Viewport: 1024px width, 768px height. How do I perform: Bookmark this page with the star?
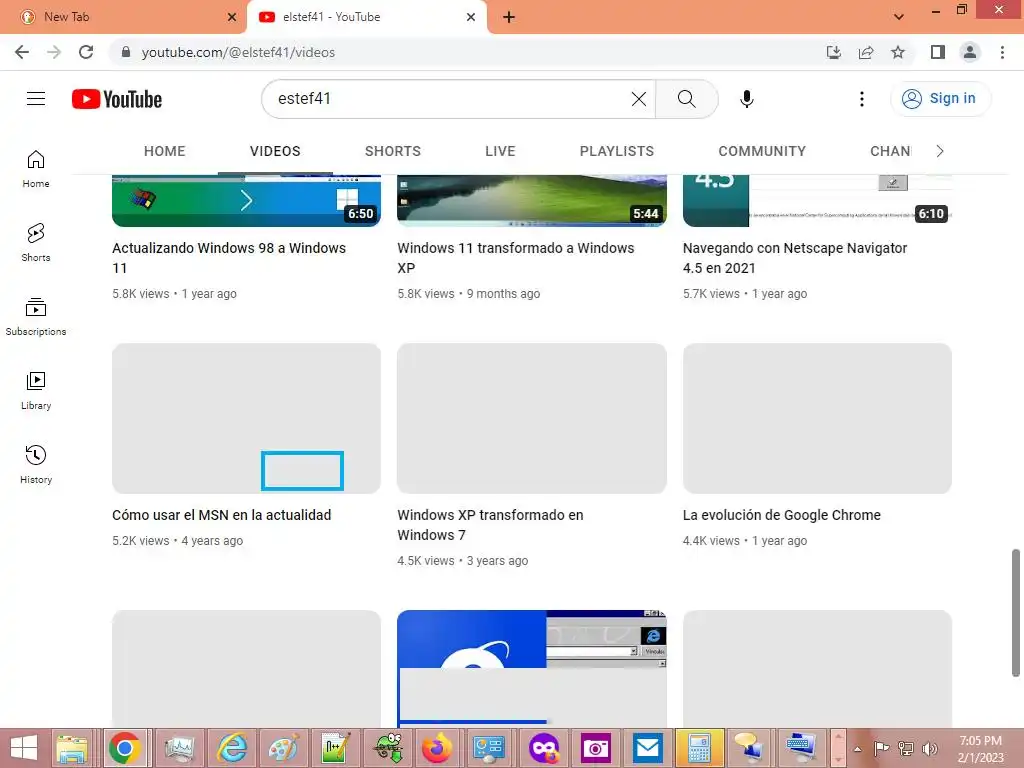coord(898,52)
